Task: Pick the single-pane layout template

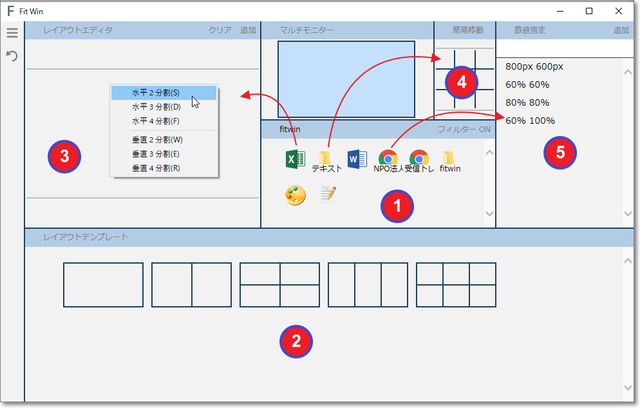Action: [103, 285]
